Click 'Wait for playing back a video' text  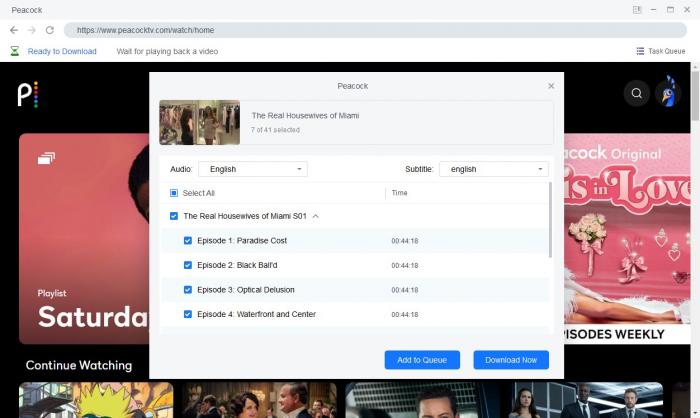(167, 51)
